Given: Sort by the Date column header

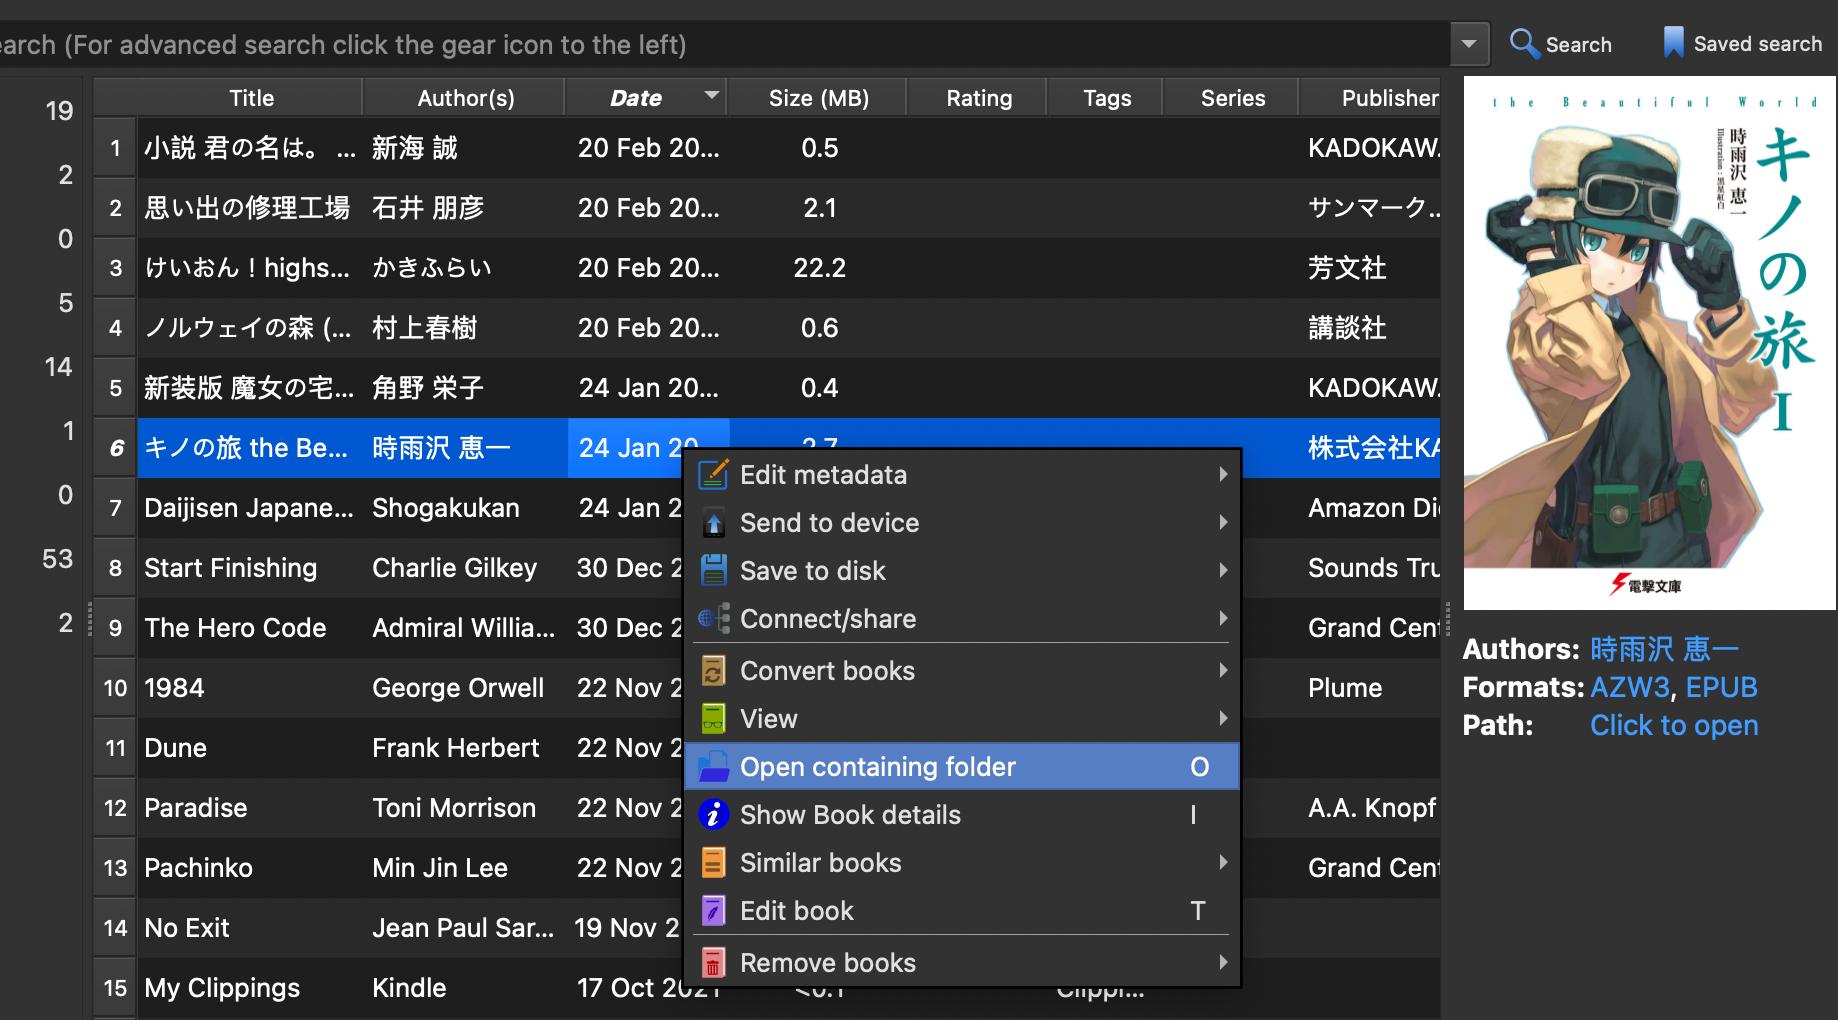Looking at the screenshot, I should pyautogui.click(x=645, y=98).
